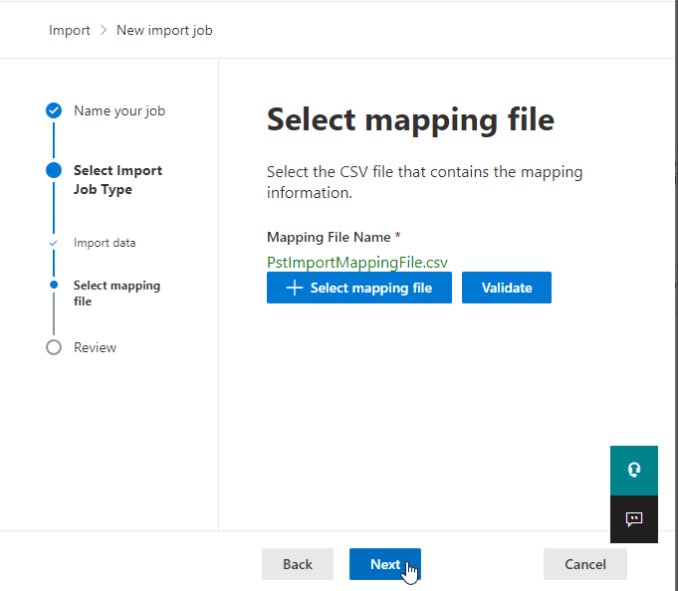
Task: Click the blue circle beside Select Import Job Type
Action: coord(54,171)
